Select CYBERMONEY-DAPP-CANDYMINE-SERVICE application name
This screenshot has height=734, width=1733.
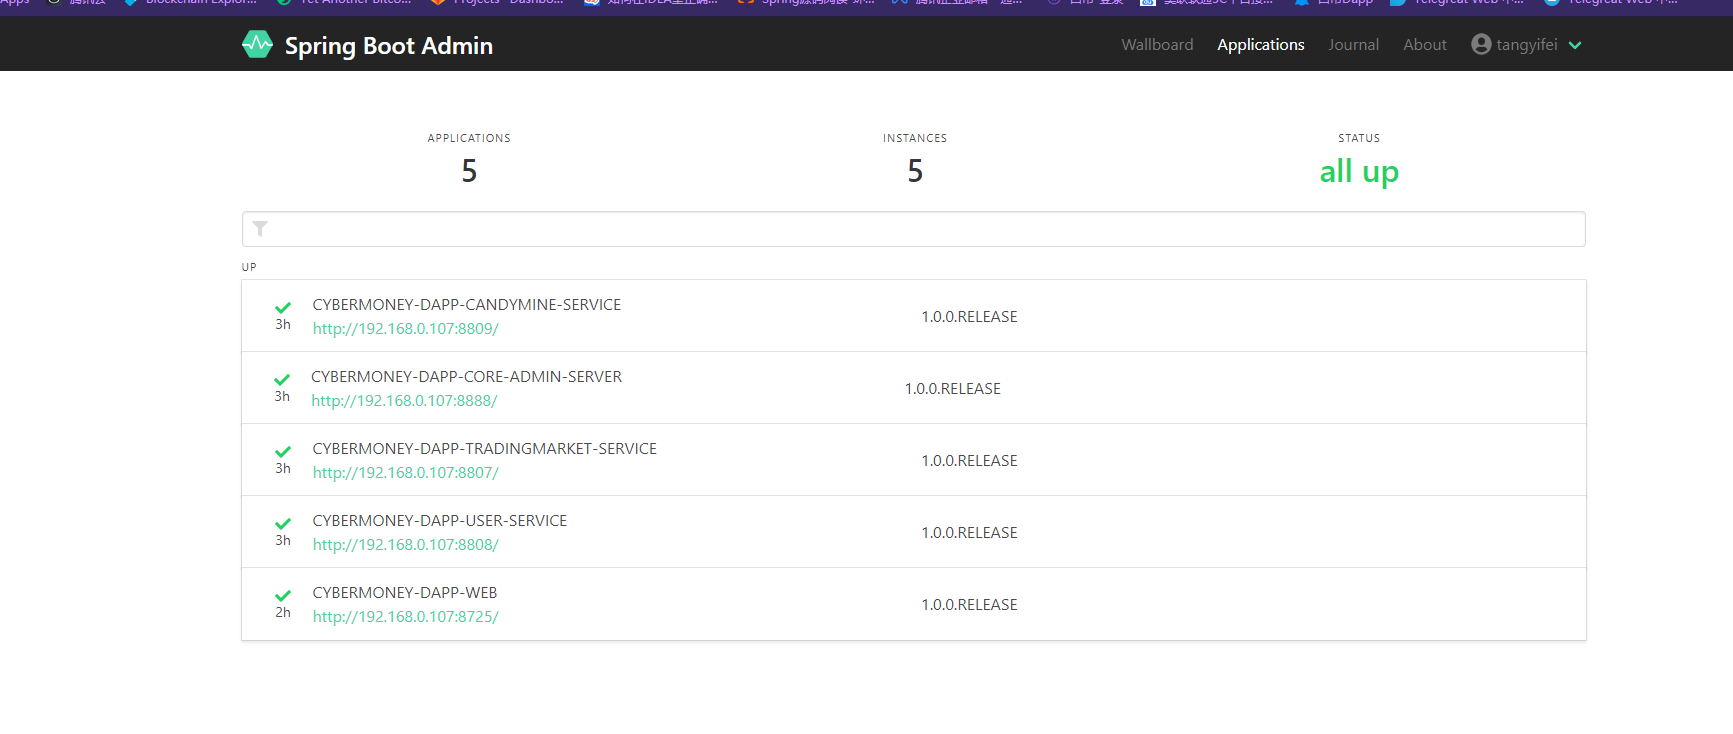[x=467, y=305]
